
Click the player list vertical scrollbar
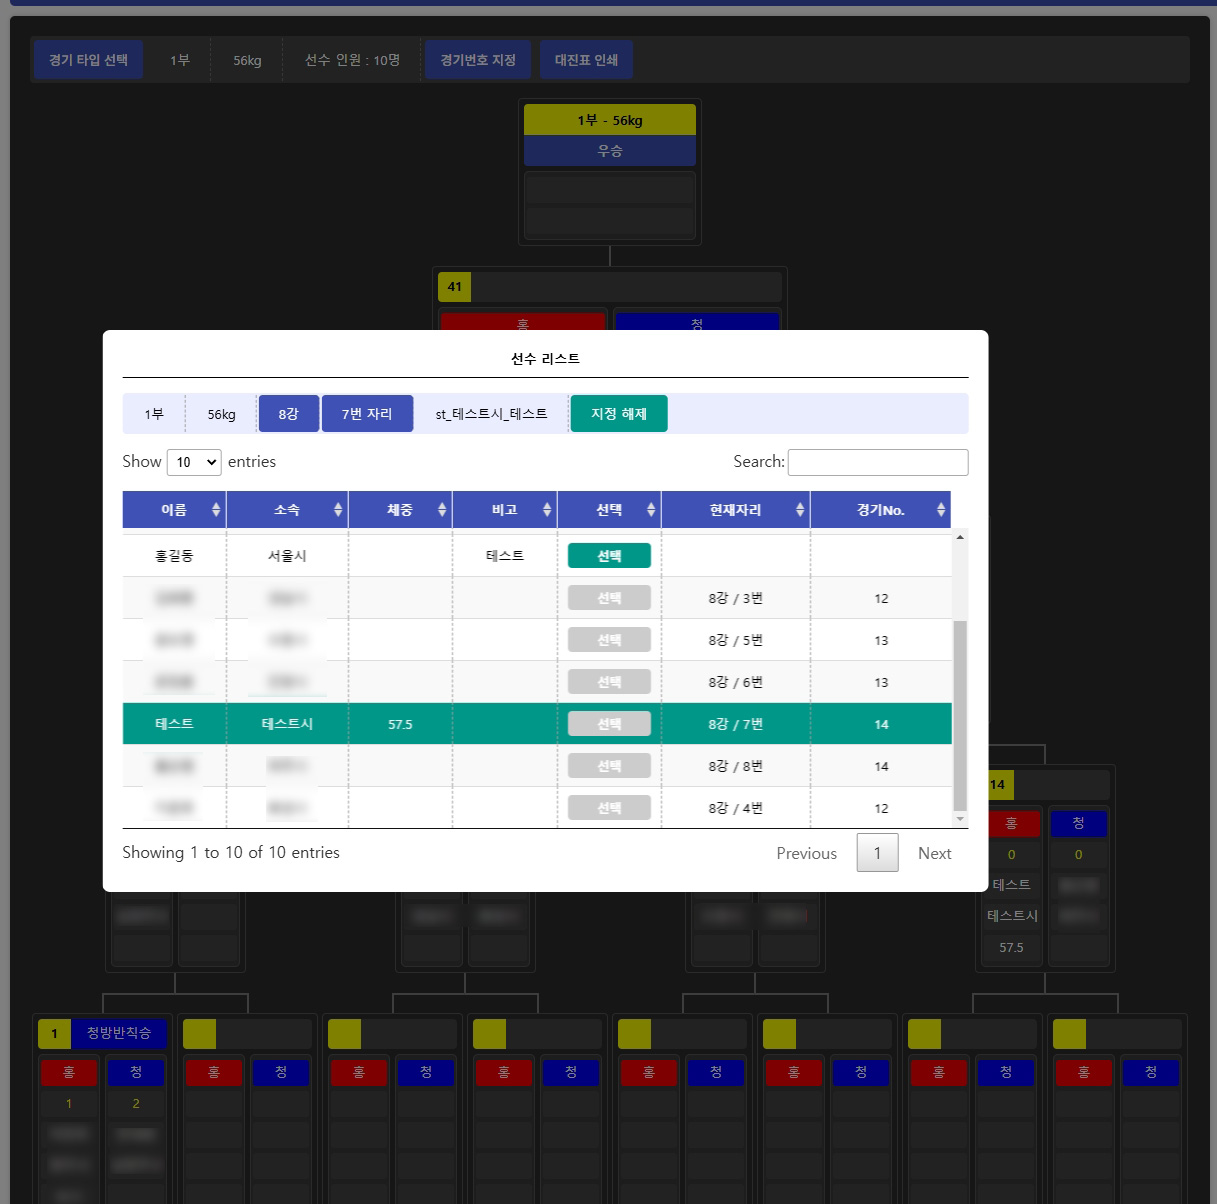(x=960, y=714)
